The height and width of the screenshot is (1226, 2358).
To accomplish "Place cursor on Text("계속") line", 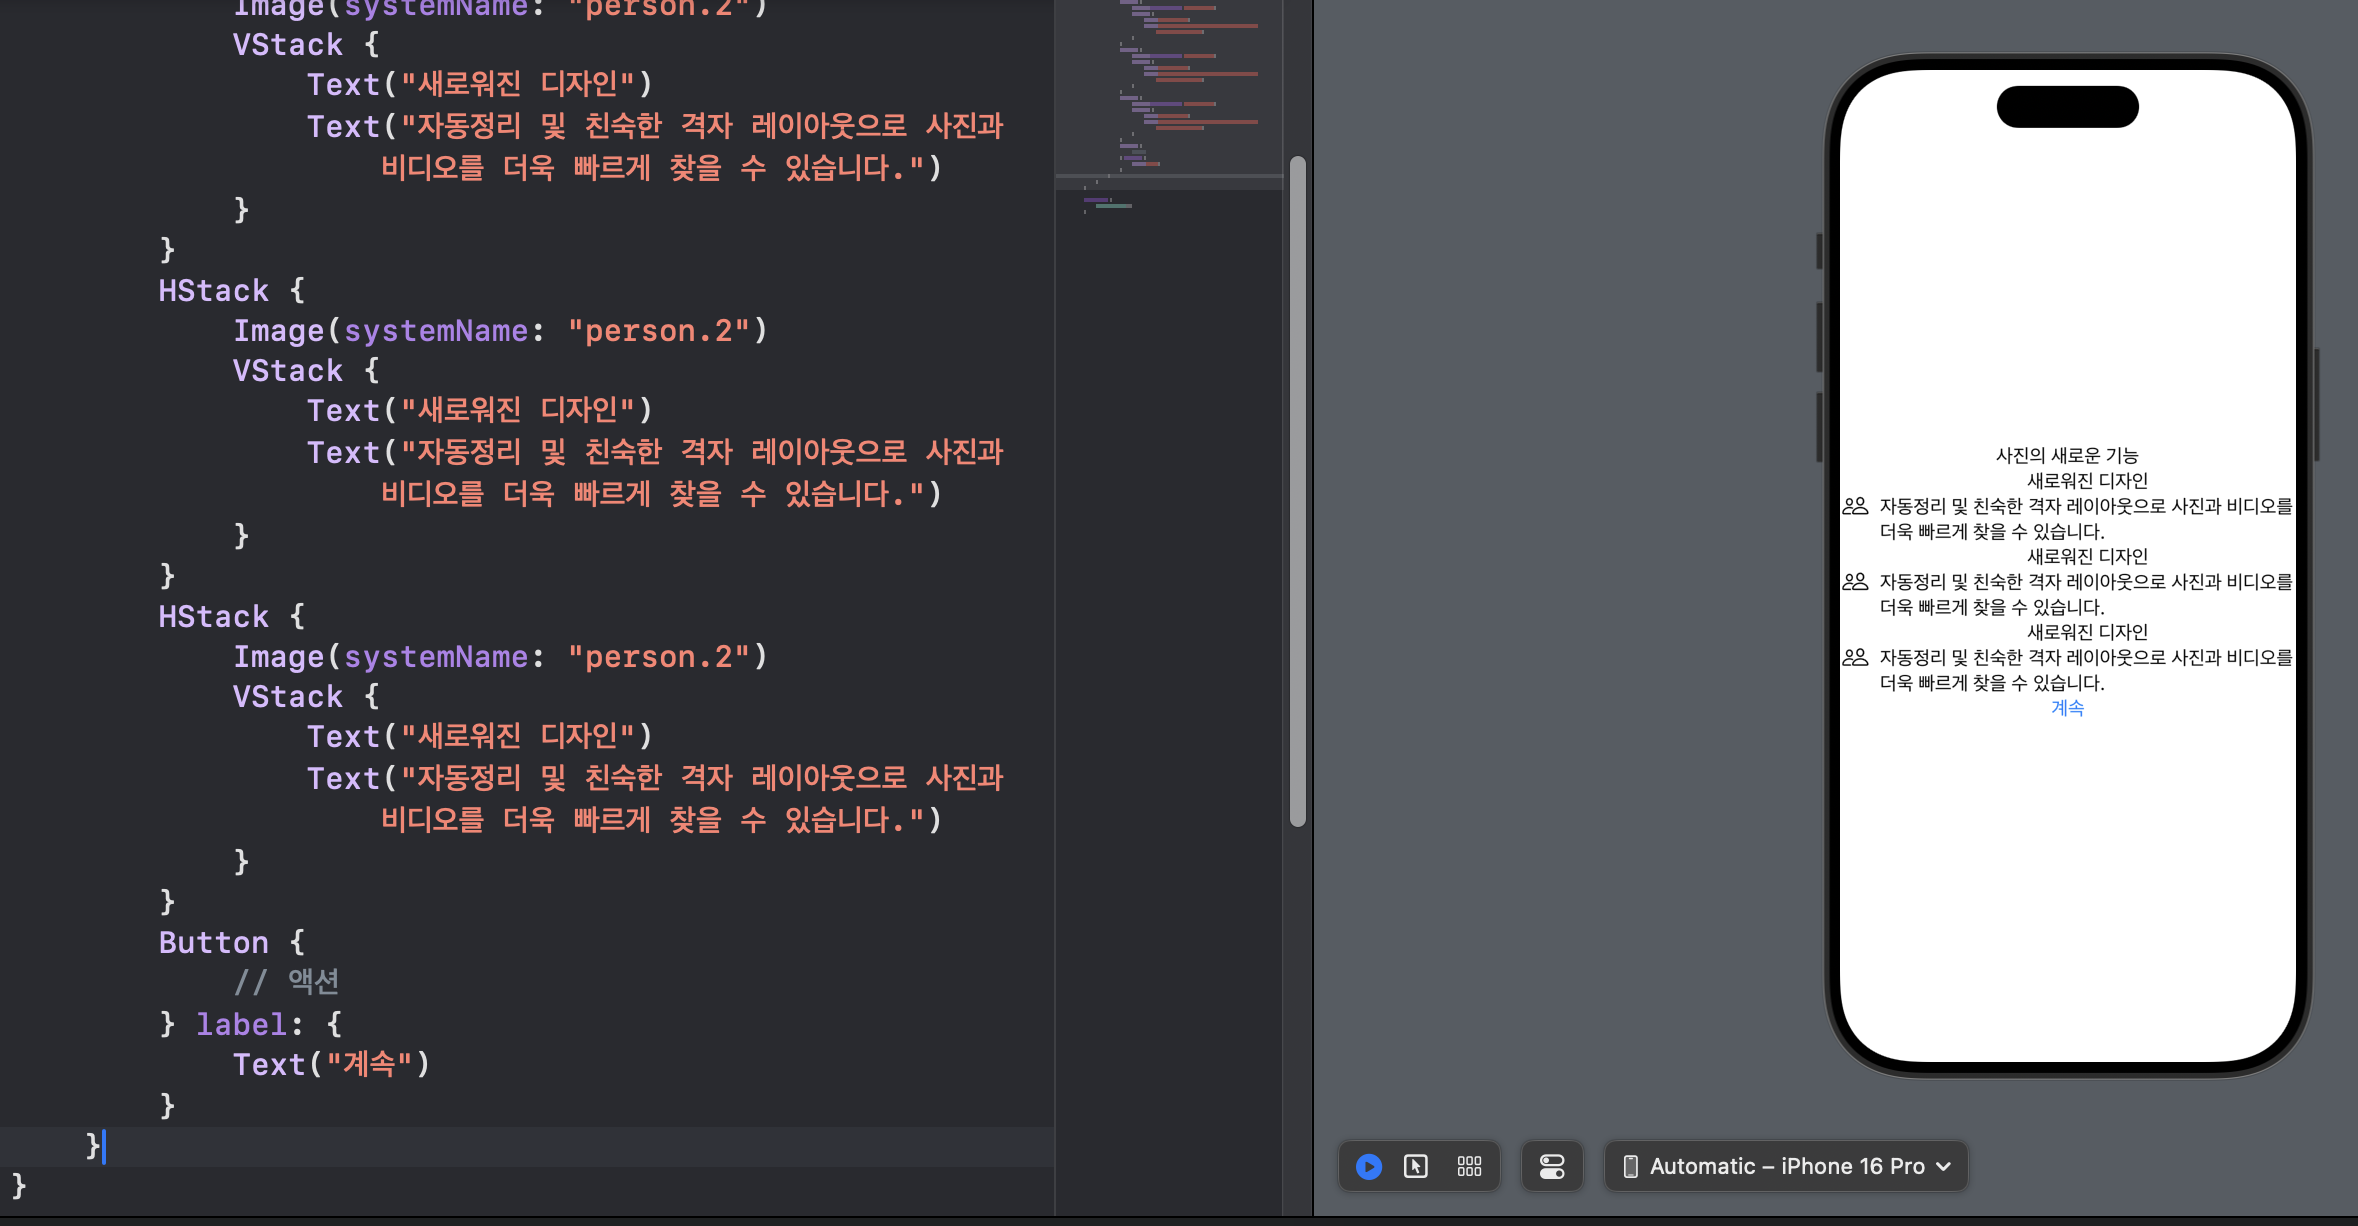I will (x=330, y=1064).
